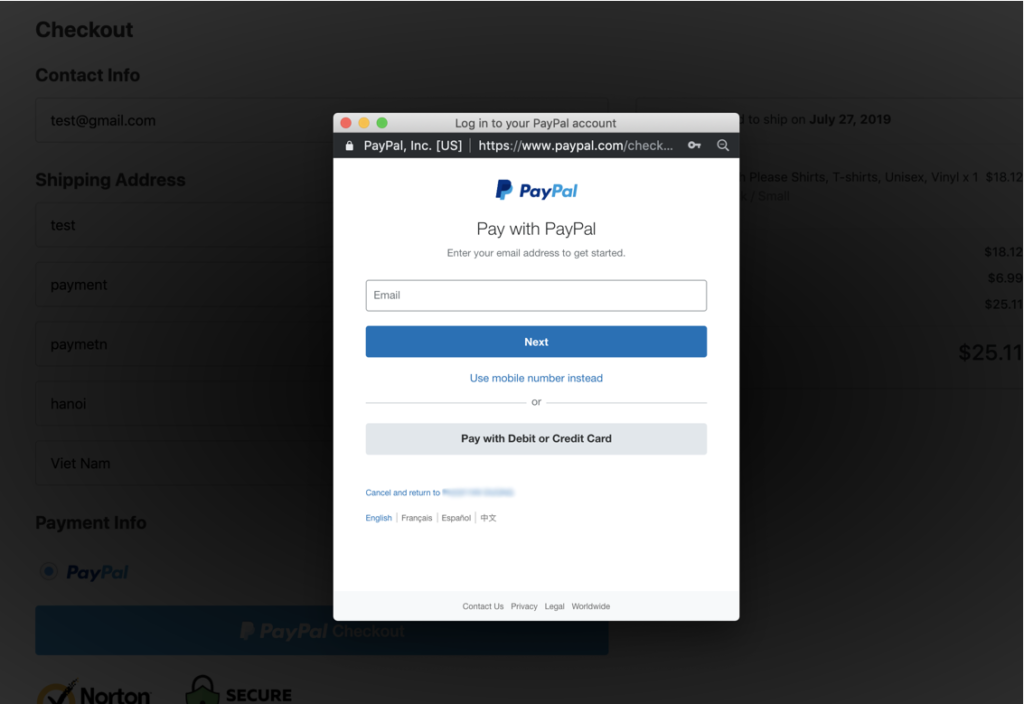Image resolution: width=1024 pixels, height=704 pixels.
Task: Close the PayPal login popup window
Action: (346, 123)
